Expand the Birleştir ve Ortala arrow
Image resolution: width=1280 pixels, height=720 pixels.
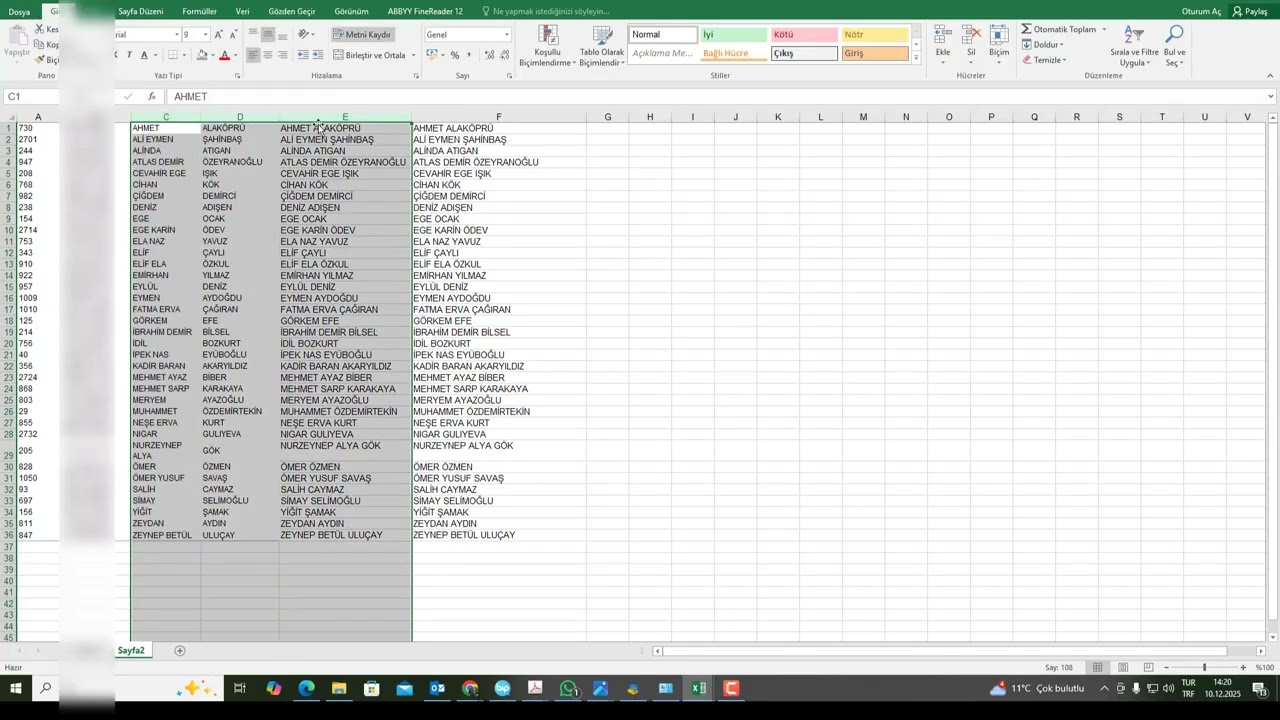pos(413,55)
